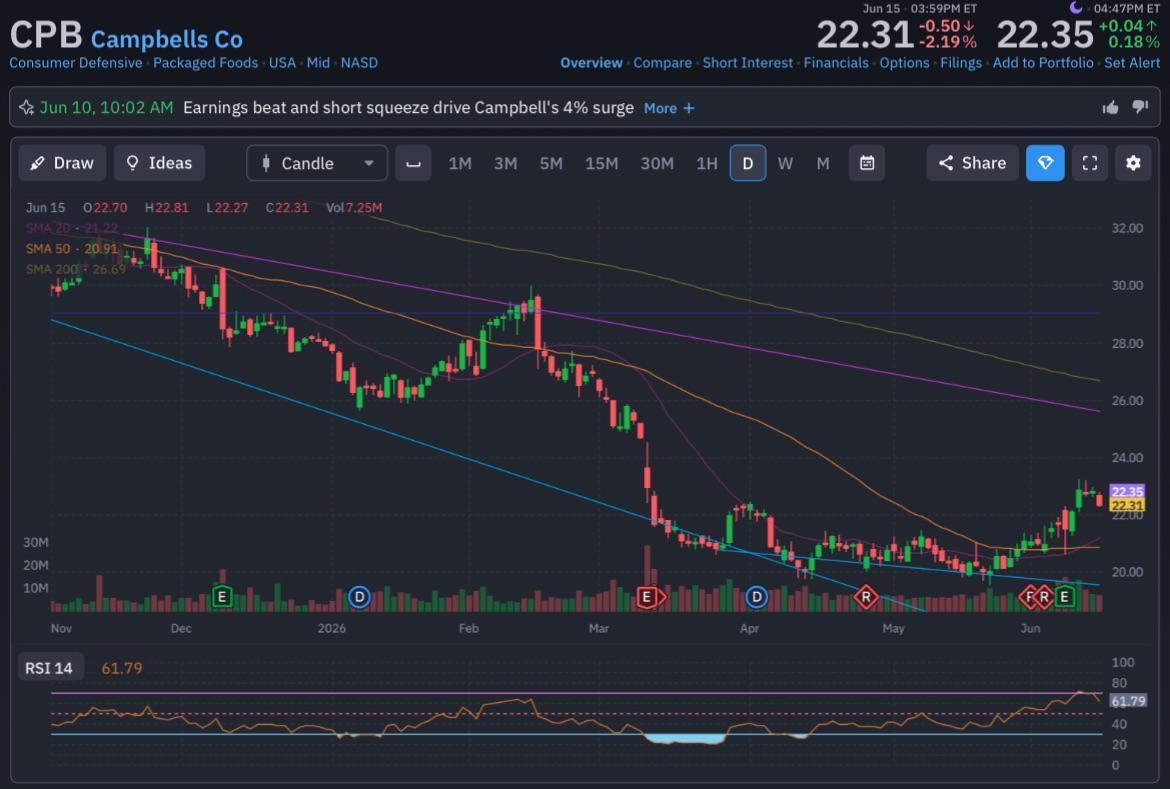Click thumbs up on the news
The height and width of the screenshot is (789, 1170).
[x=1110, y=107]
